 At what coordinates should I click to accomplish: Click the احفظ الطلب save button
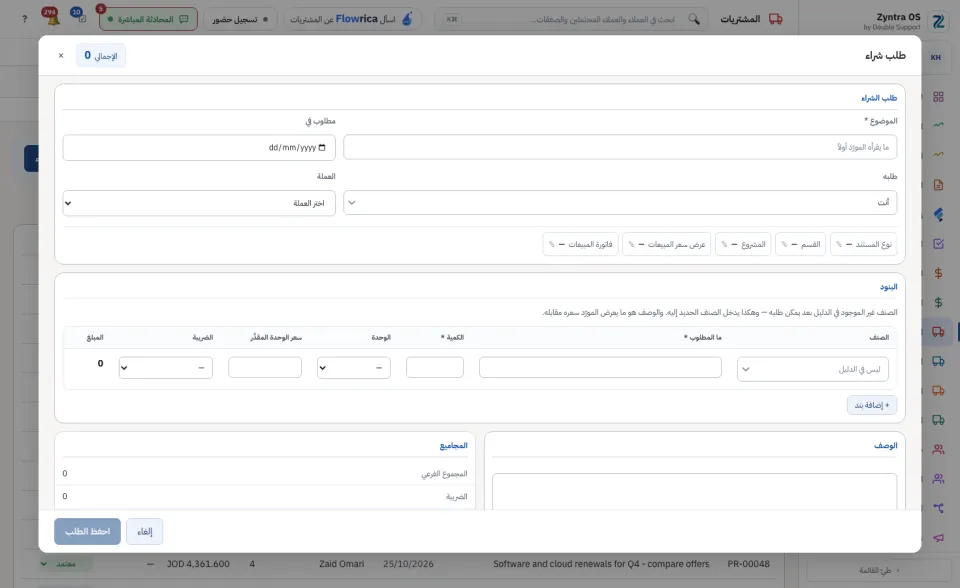coord(88,532)
